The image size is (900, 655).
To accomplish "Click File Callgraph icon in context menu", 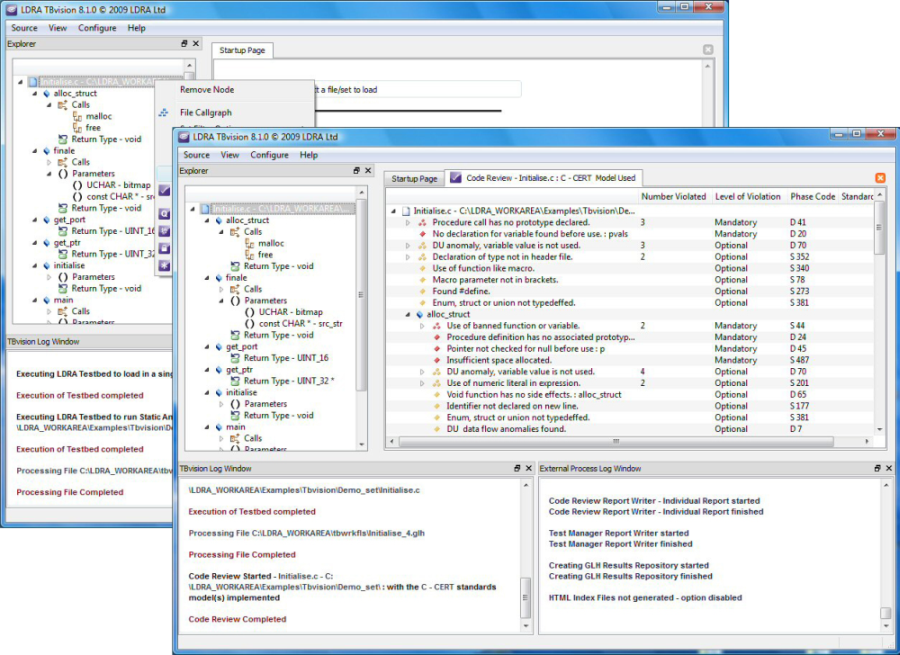I will click(x=164, y=113).
